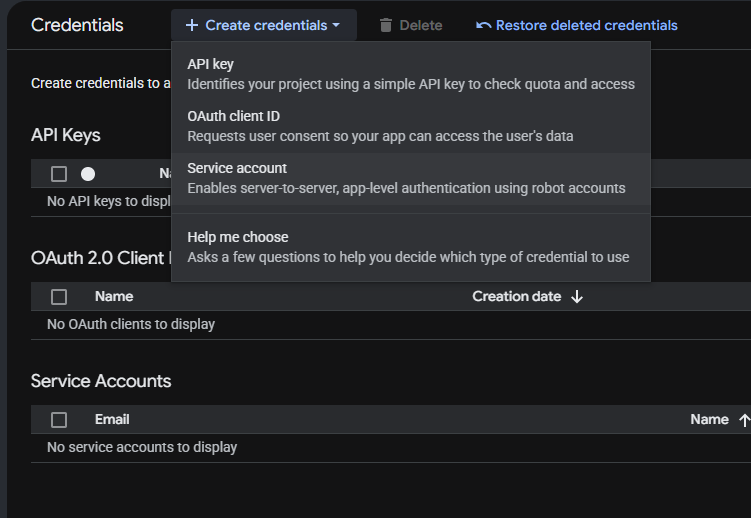Click the 'No service accounts to display' text
Viewport: 751px width, 518px height.
pyautogui.click(x=142, y=447)
